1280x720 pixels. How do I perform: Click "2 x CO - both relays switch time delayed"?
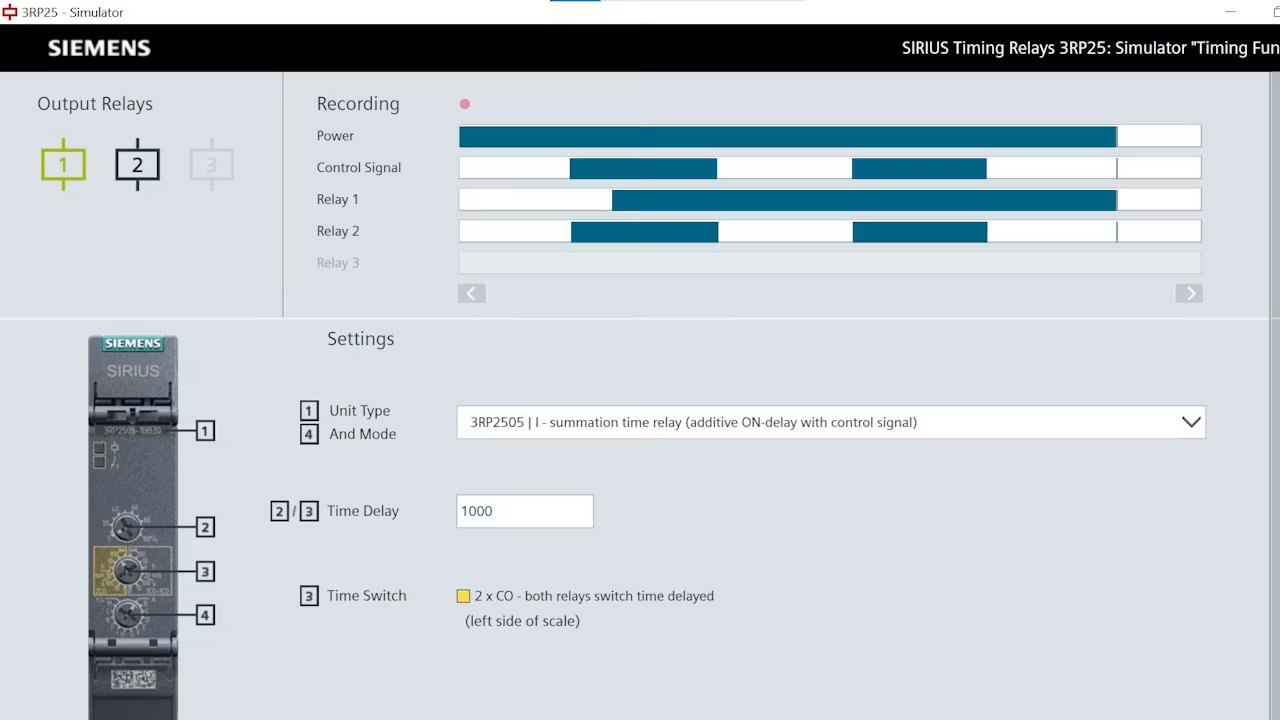pos(594,596)
